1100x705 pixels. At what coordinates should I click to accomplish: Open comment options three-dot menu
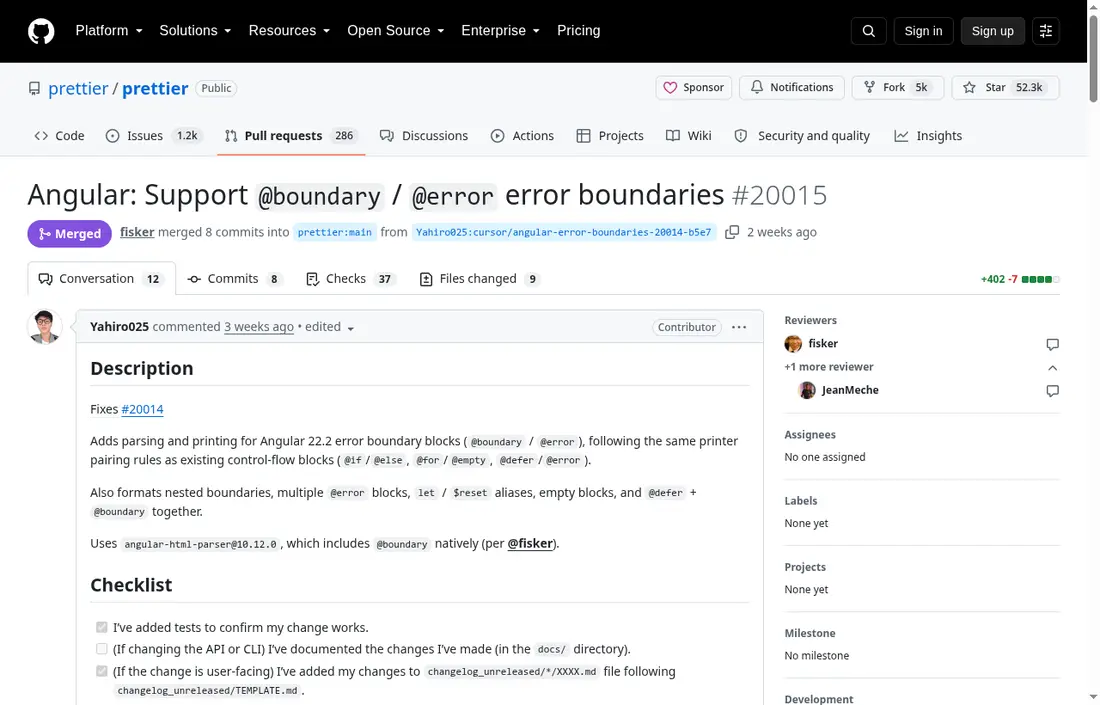[739, 327]
